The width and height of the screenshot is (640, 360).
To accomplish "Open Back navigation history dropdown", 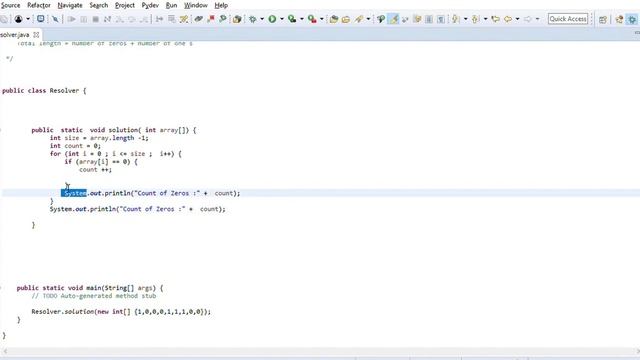I will point(517,19).
